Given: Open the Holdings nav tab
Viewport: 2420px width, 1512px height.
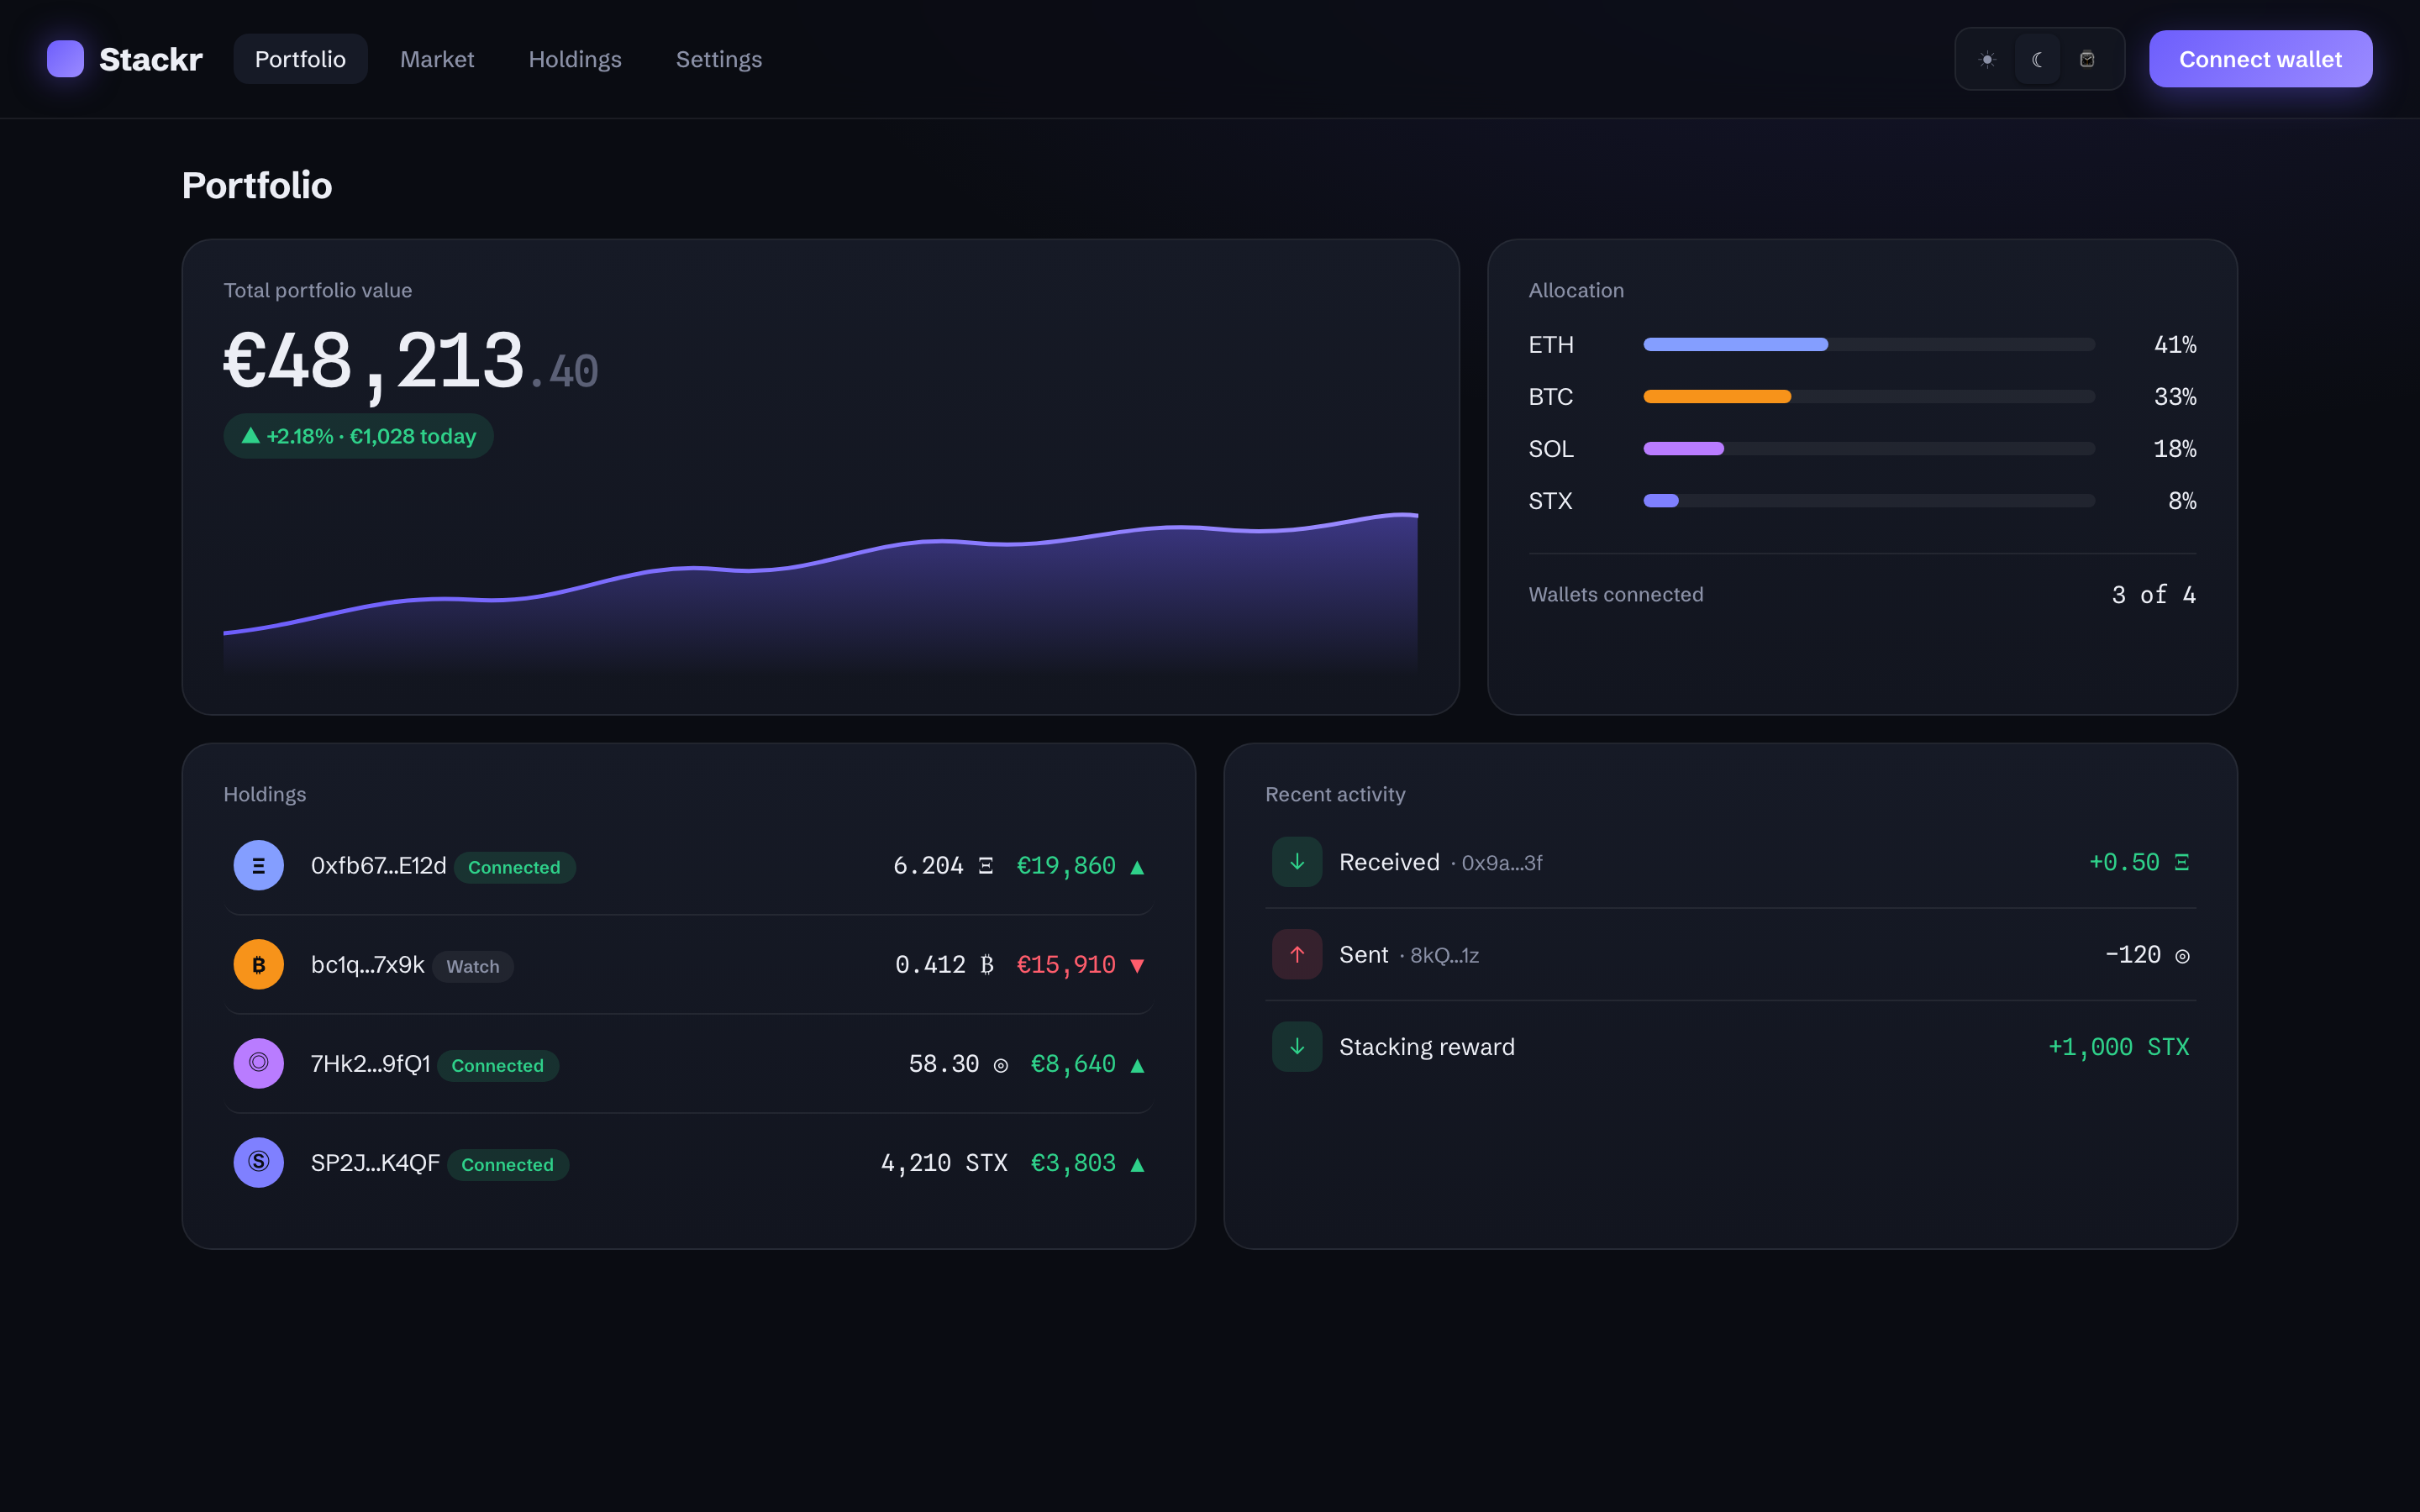Looking at the screenshot, I should coord(575,59).
